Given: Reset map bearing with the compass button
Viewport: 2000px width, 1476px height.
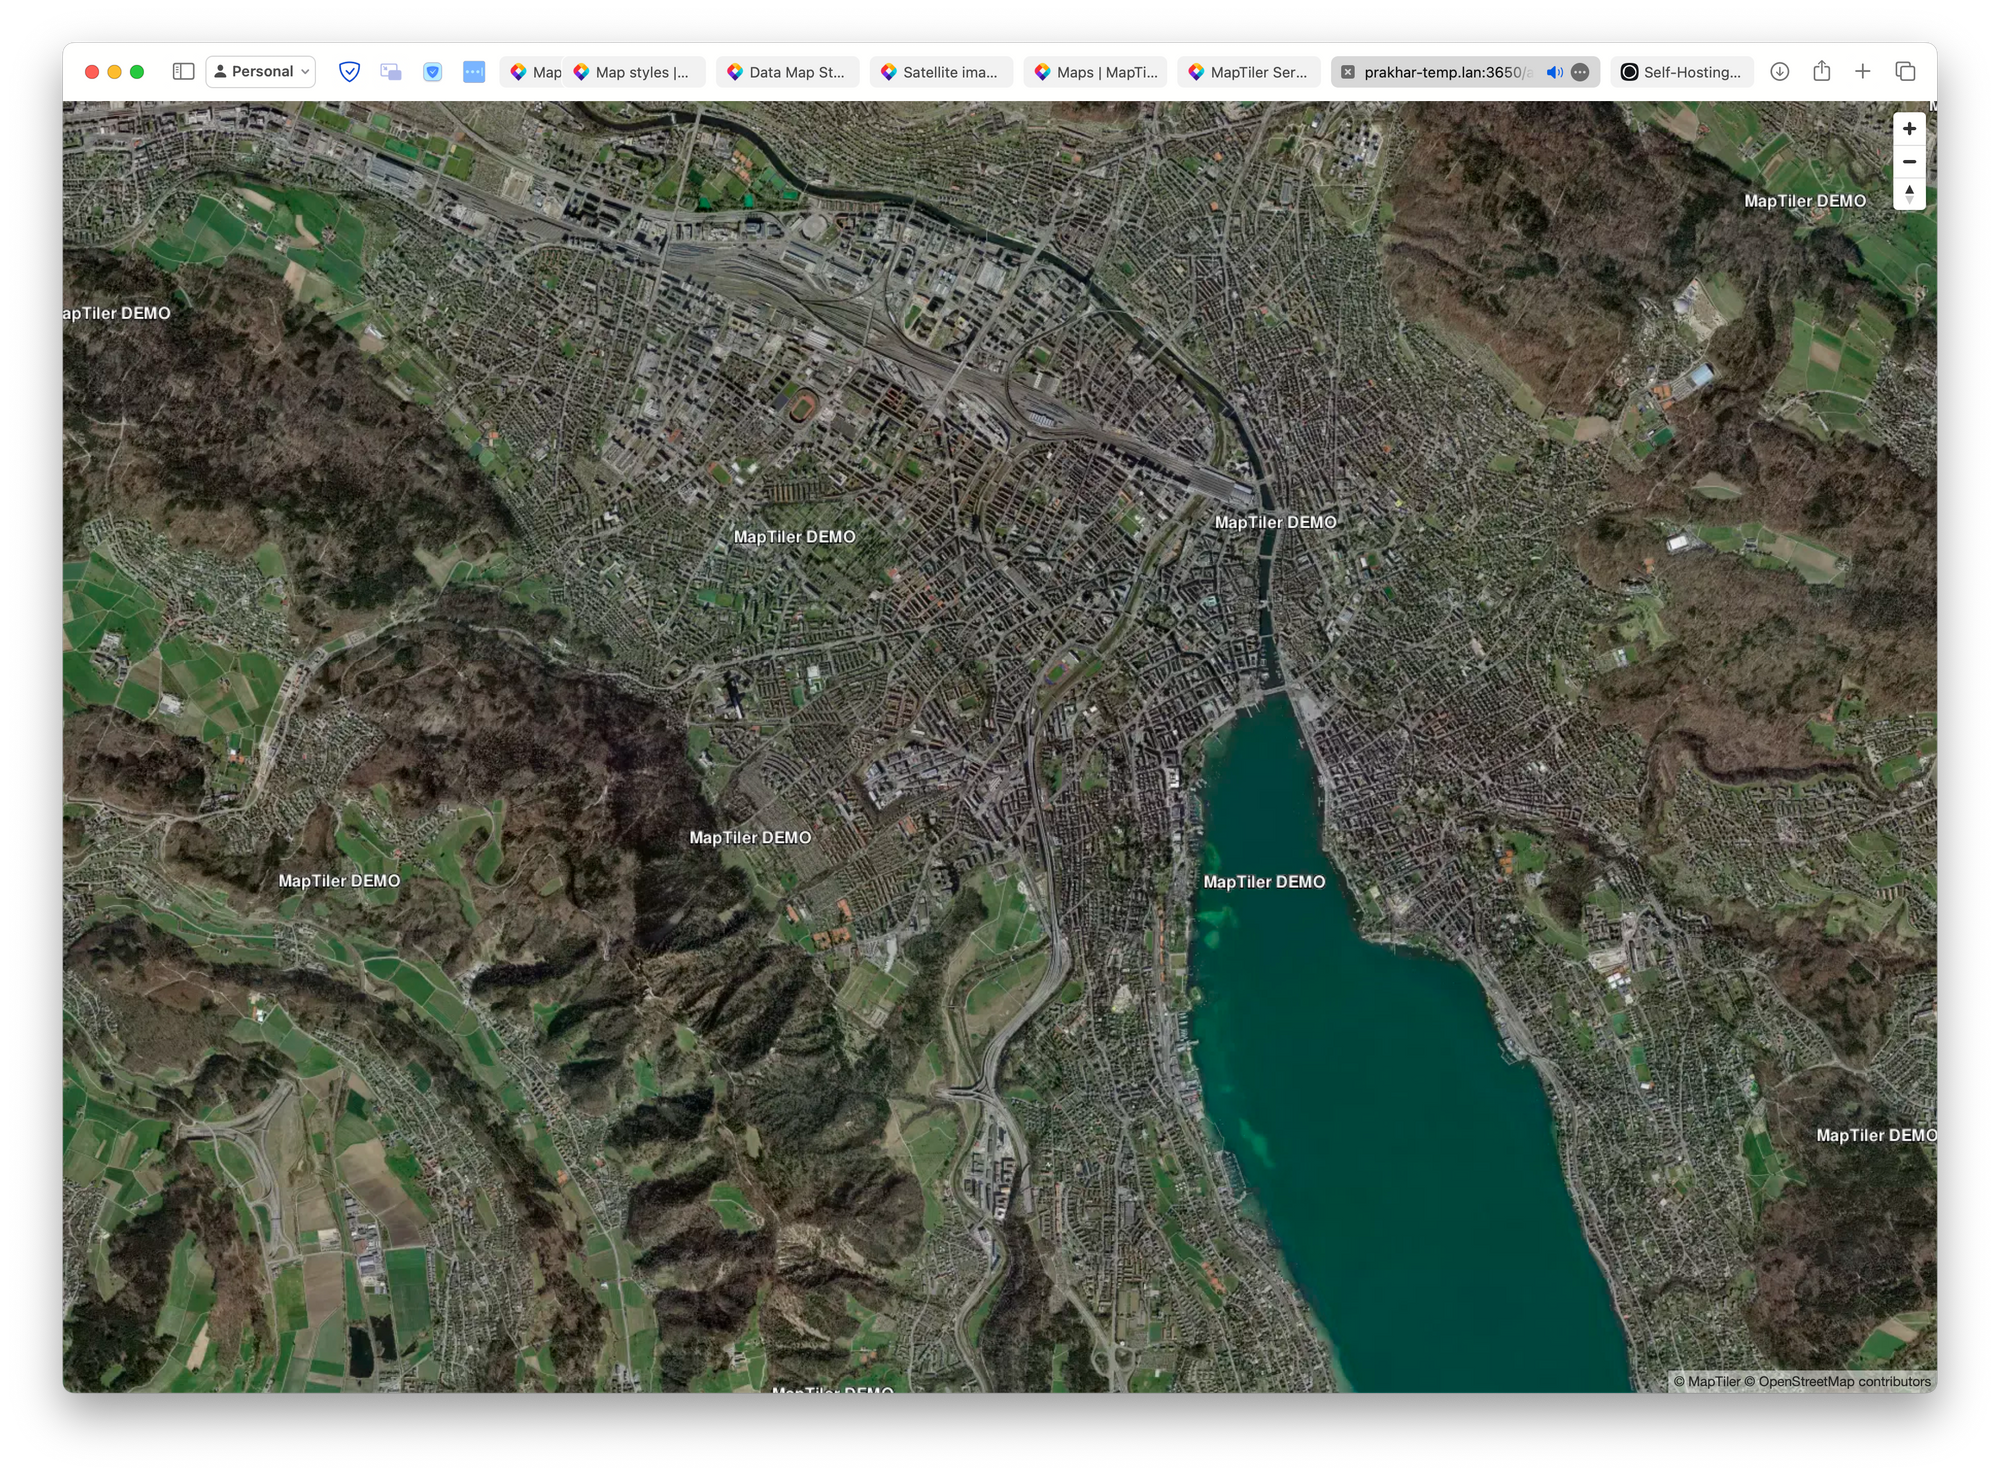Looking at the screenshot, I should pyautogui.click(x=1909, y=193).
